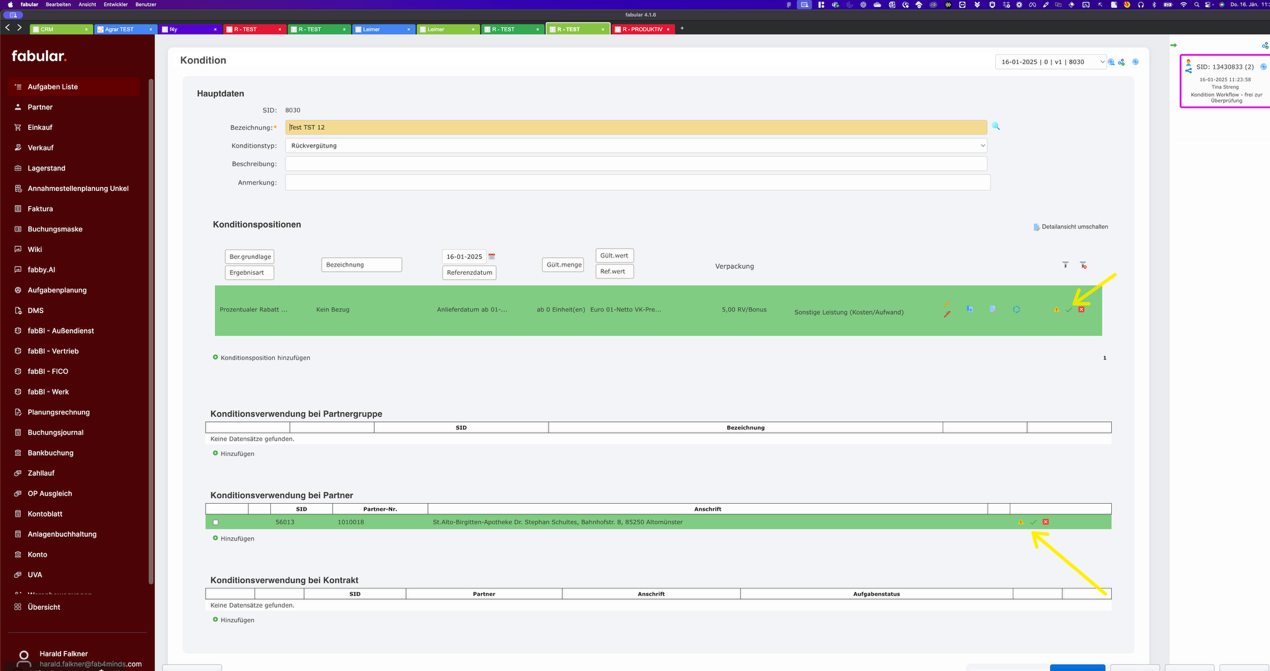This screenshot has width=1270, height=671.
Task: Switch to the CRM tab
Action: 60,29
